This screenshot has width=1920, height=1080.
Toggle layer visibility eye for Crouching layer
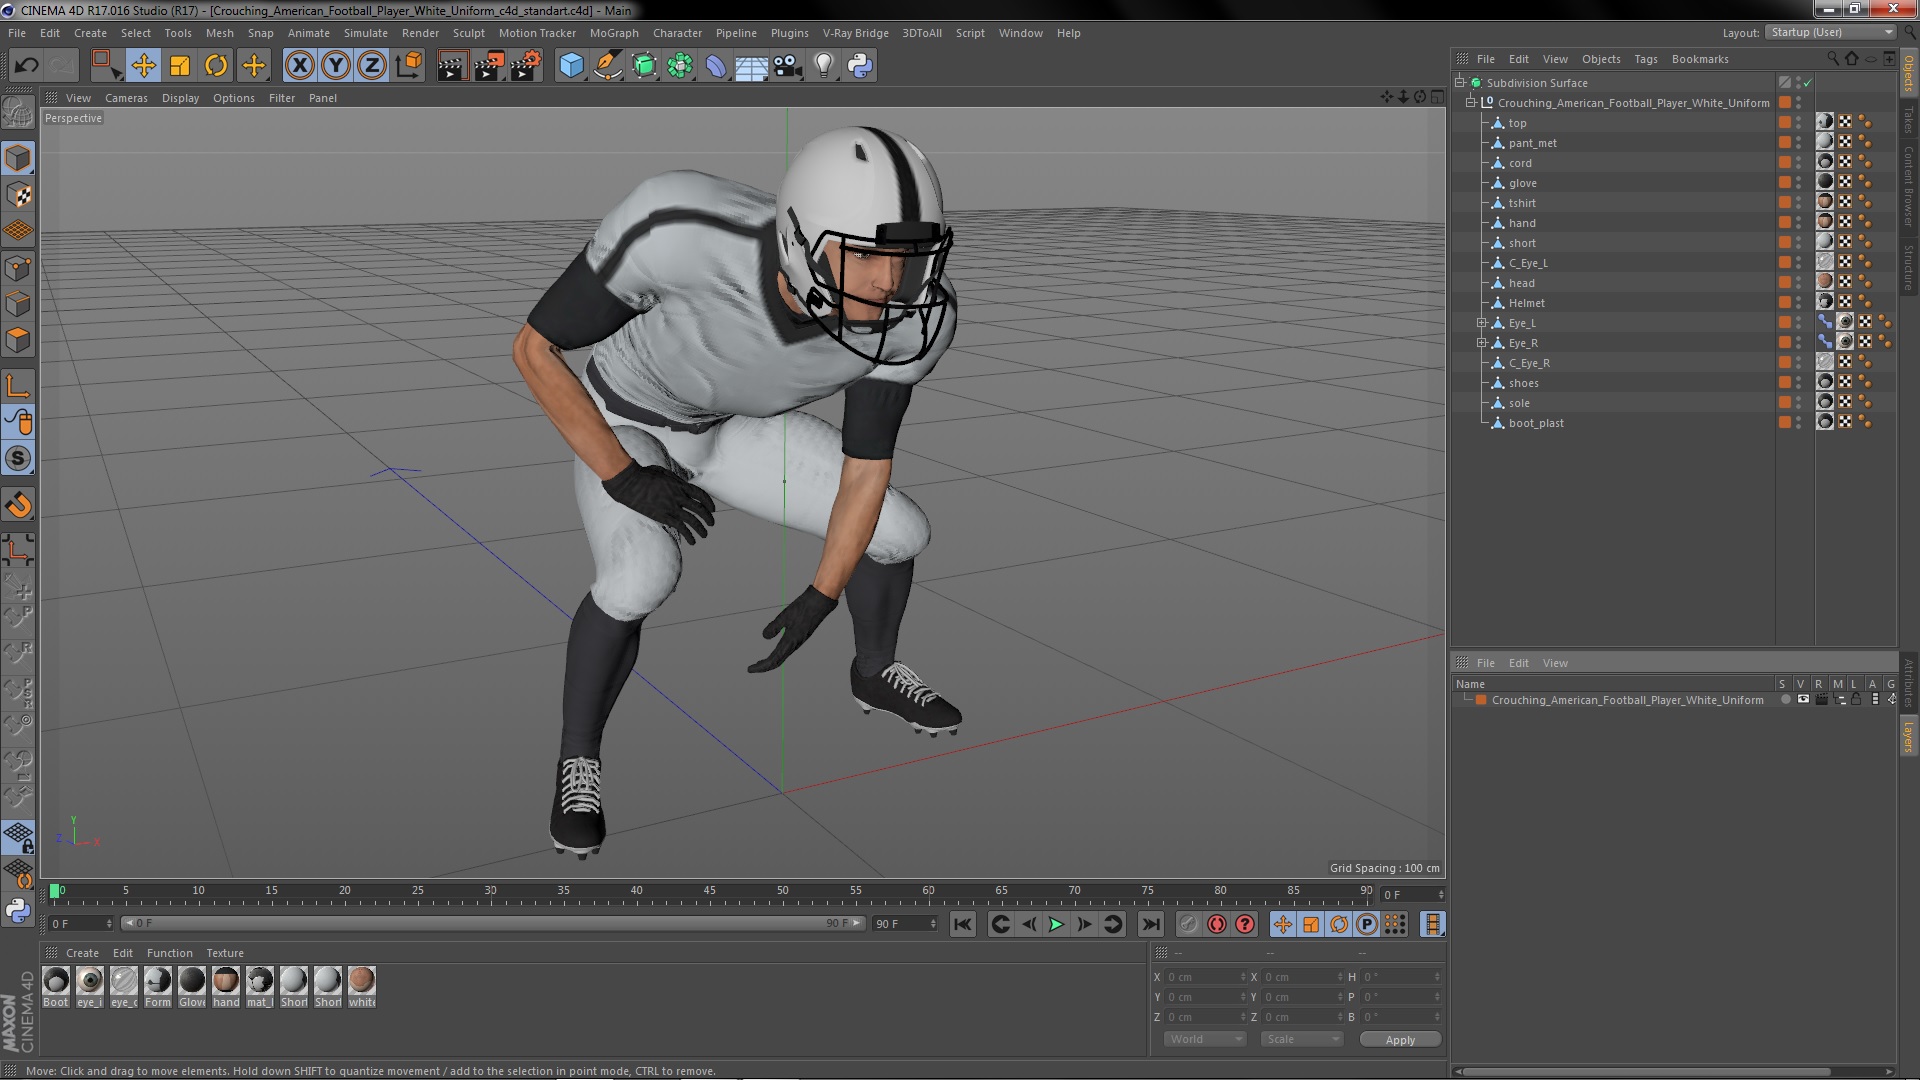[1803, 700]
